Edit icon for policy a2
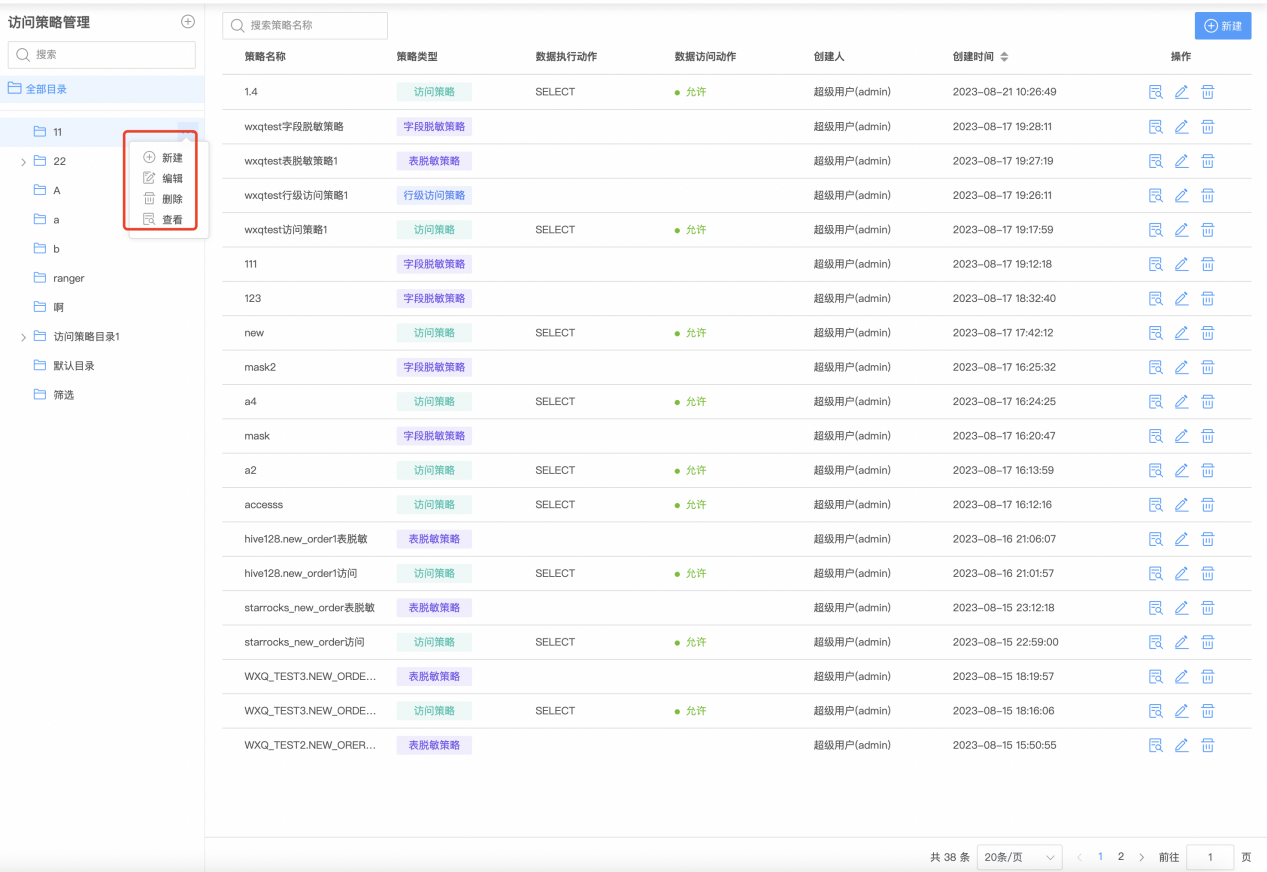The width and height of the screenshot is (1267, 872). click(x=1181, y=470)
